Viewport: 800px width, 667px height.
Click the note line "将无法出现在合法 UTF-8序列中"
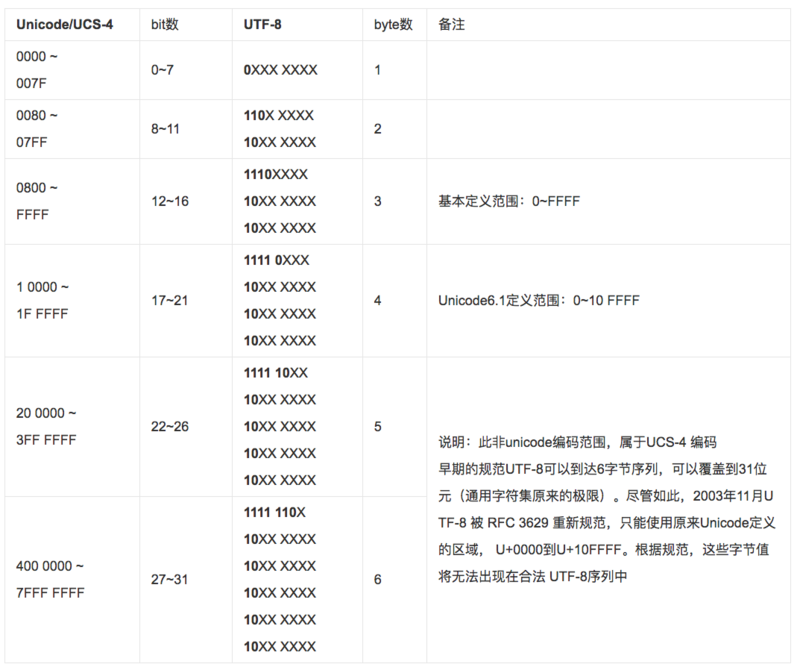pos(533,577)
